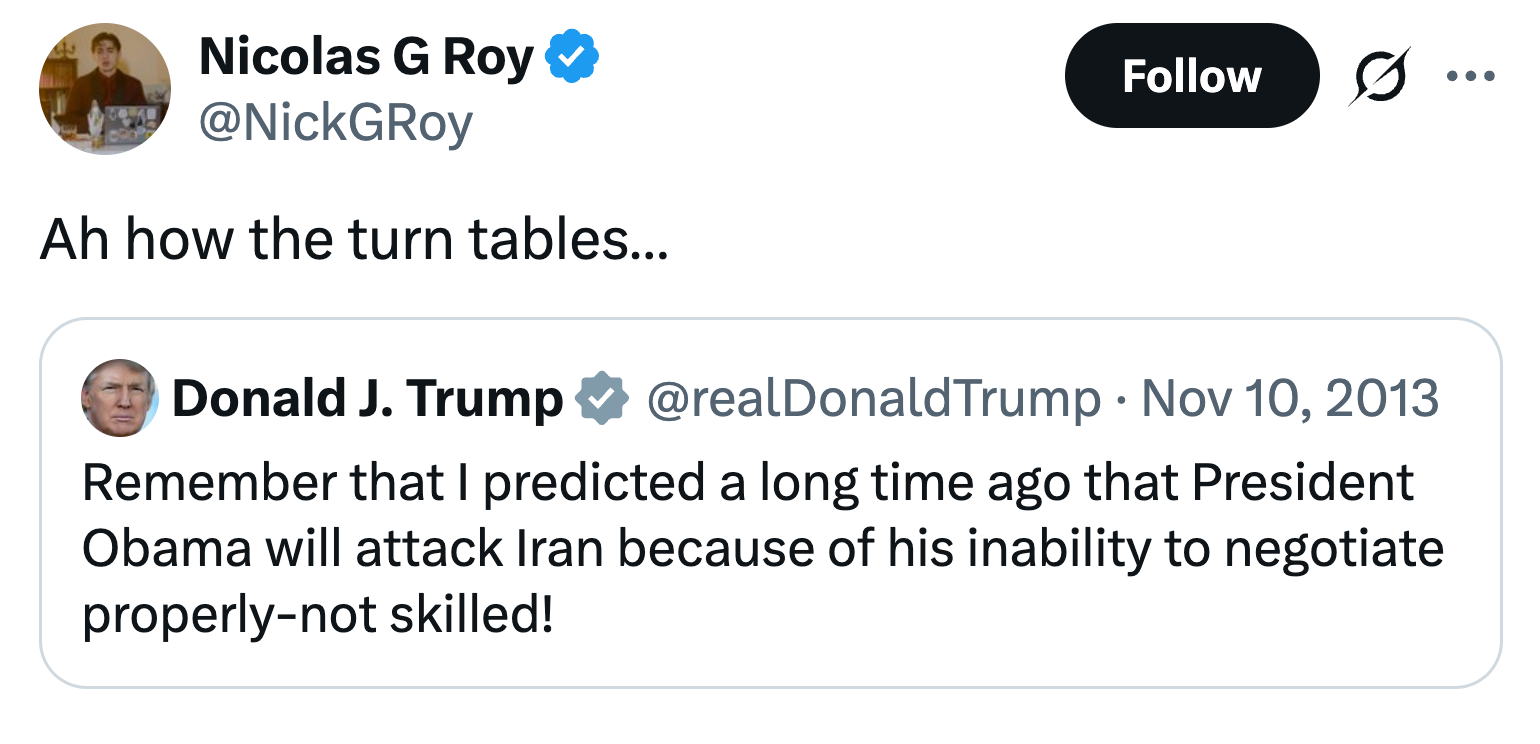Viewport: 1540px width, 744px height.
Task: Click the 'properly-not skilled!' line of the quoted post
Action: 316,616
